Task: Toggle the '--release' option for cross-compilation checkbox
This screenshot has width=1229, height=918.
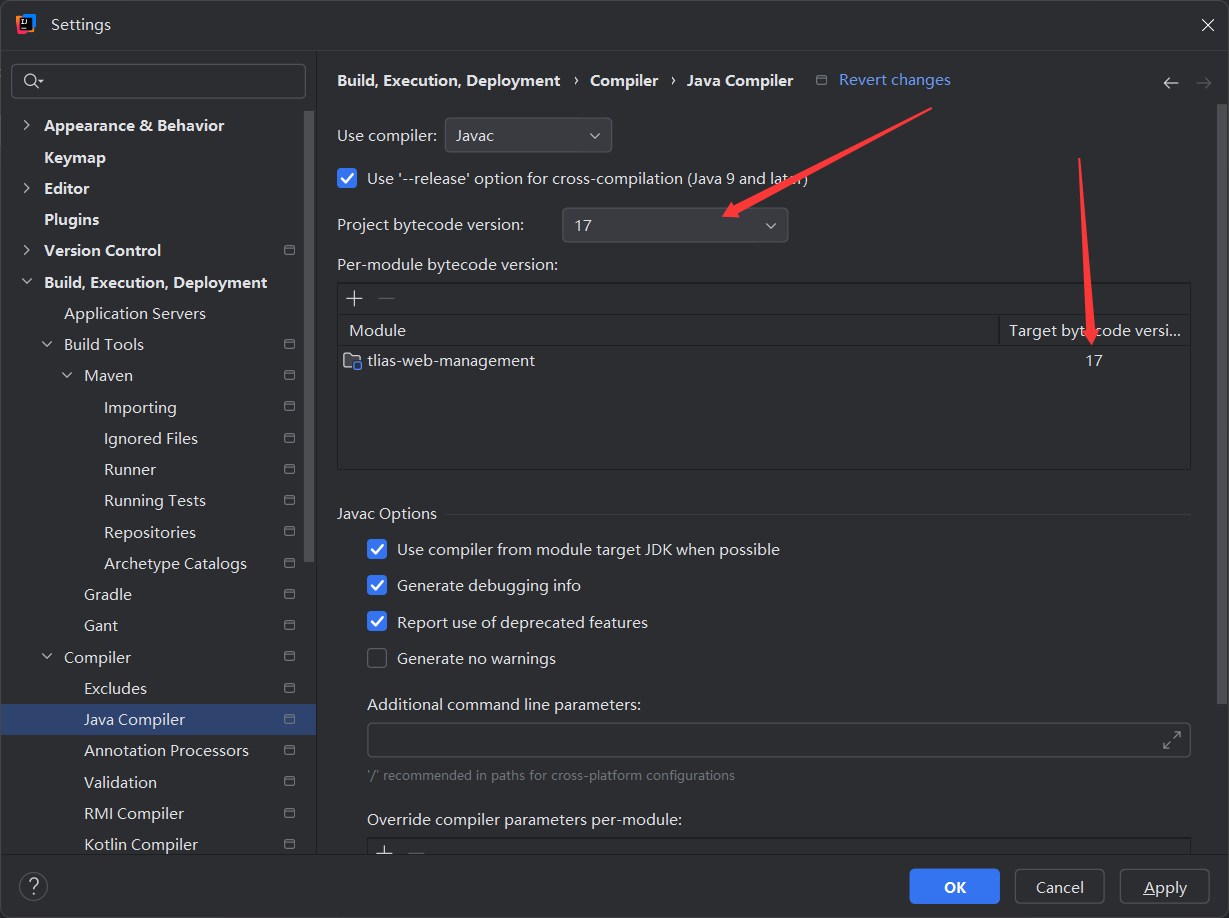Action: coord(347,178)
